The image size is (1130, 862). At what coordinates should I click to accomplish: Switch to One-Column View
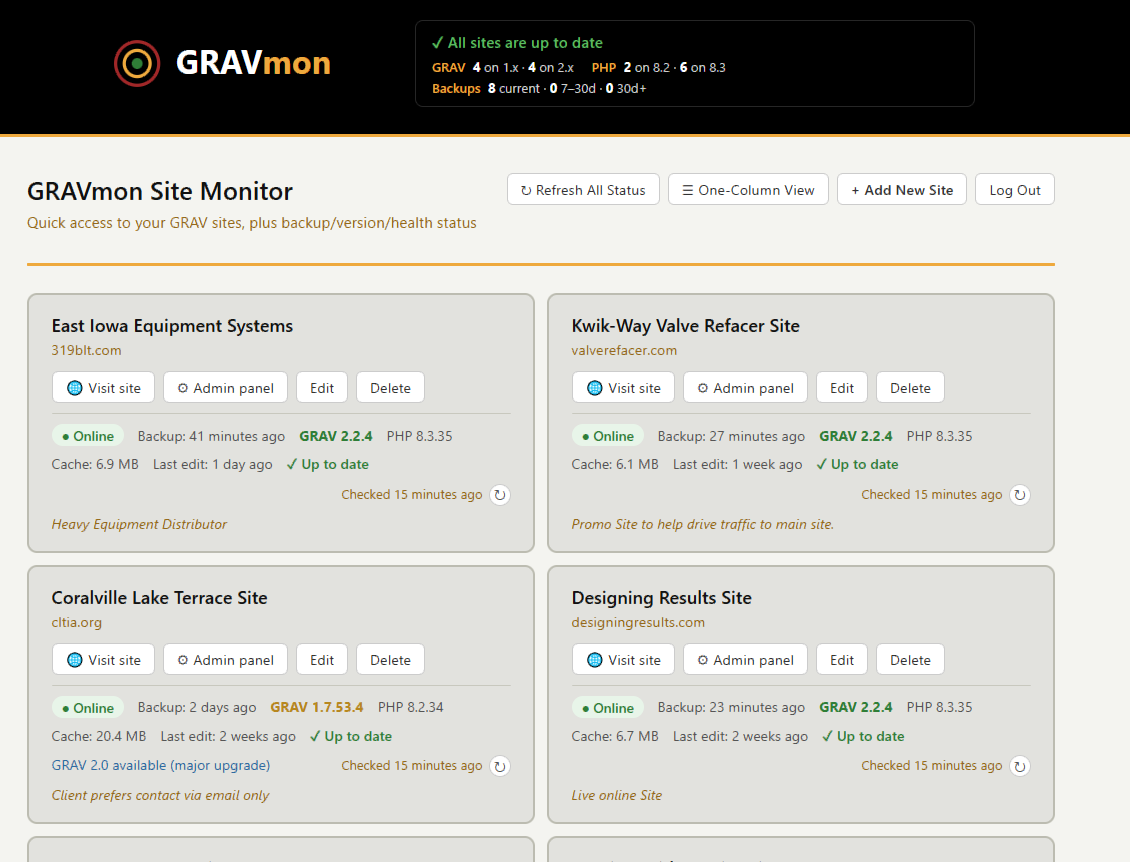748,190
